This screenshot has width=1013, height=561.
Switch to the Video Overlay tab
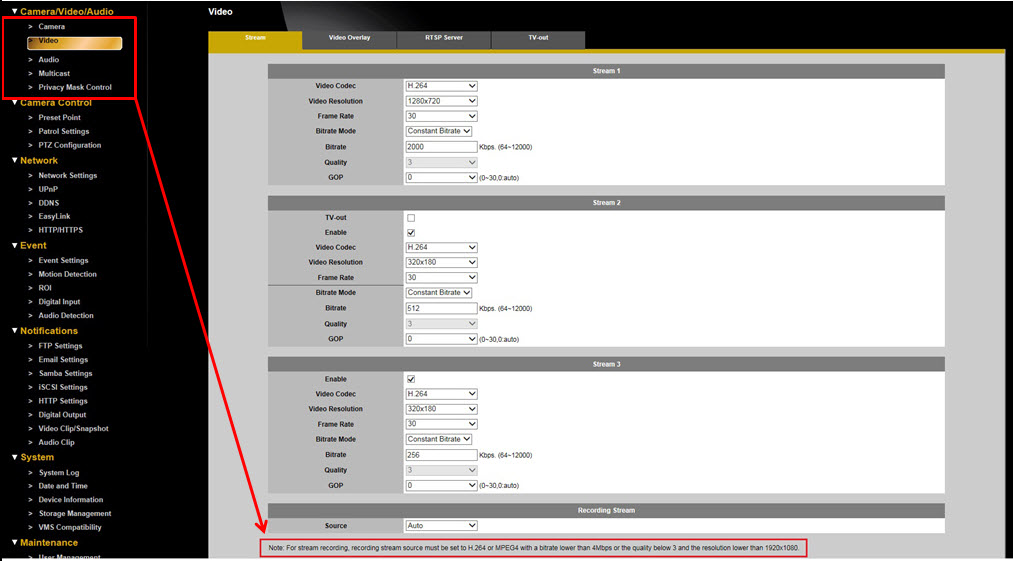(350, 39)
